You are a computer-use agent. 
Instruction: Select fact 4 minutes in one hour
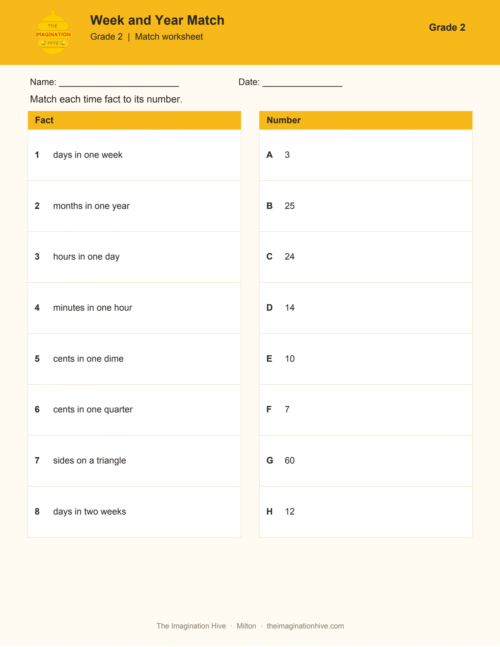pos(134,308)
